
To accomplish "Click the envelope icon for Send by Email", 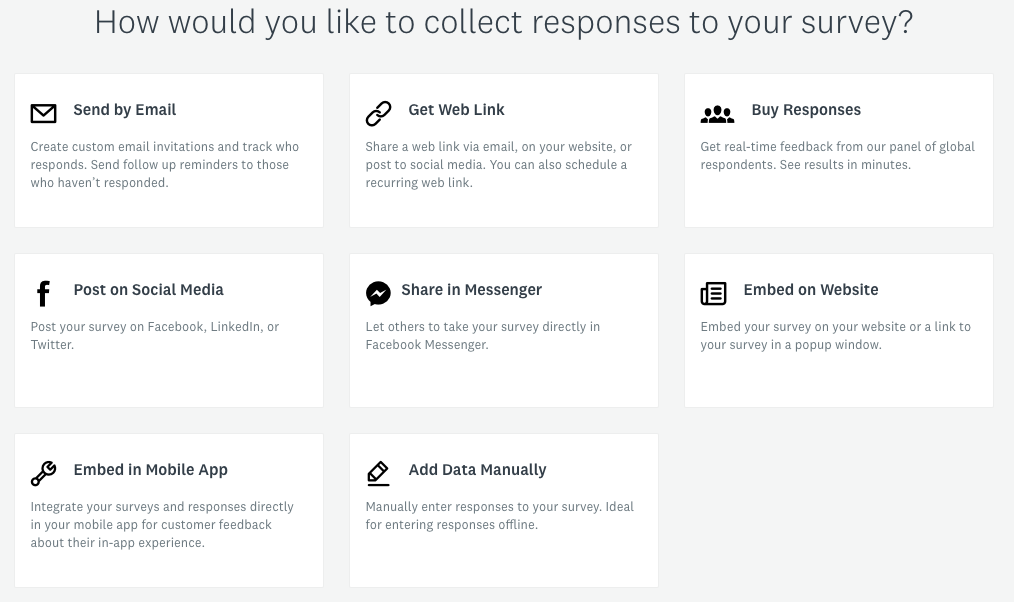I will (43, 113).
